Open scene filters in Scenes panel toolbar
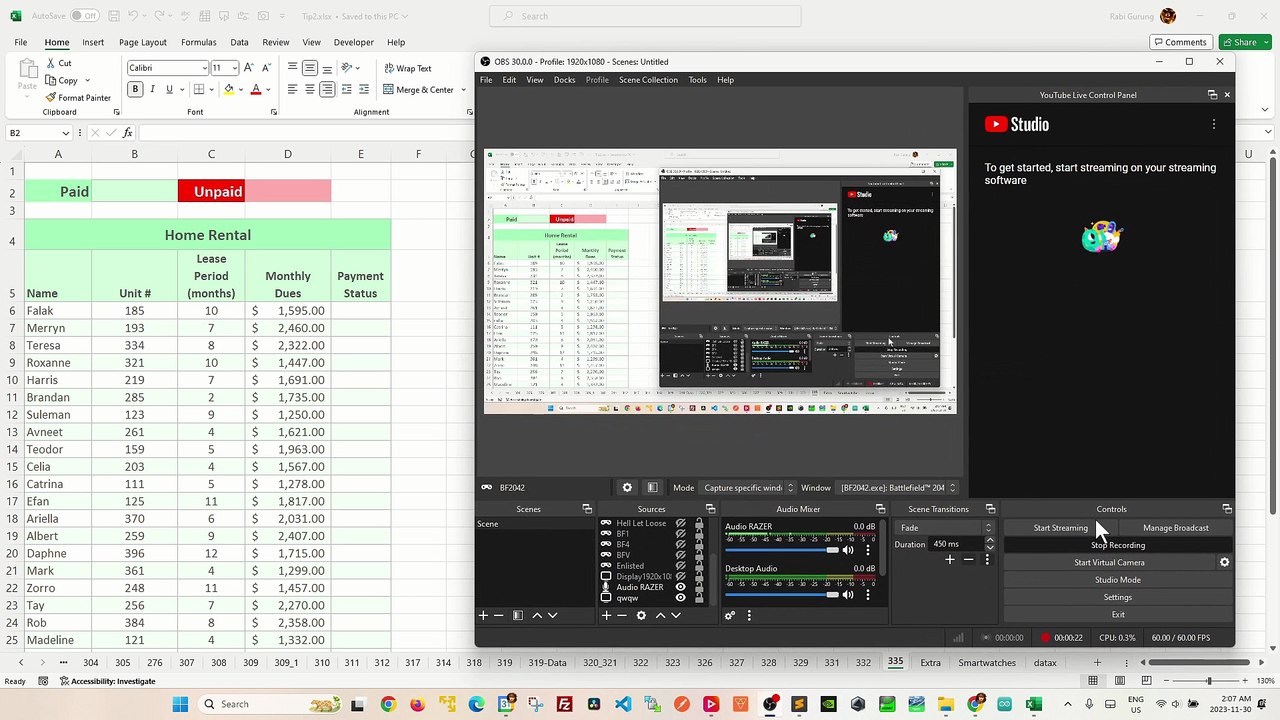This screenshot has height=720, width=1280. [518, 615]
